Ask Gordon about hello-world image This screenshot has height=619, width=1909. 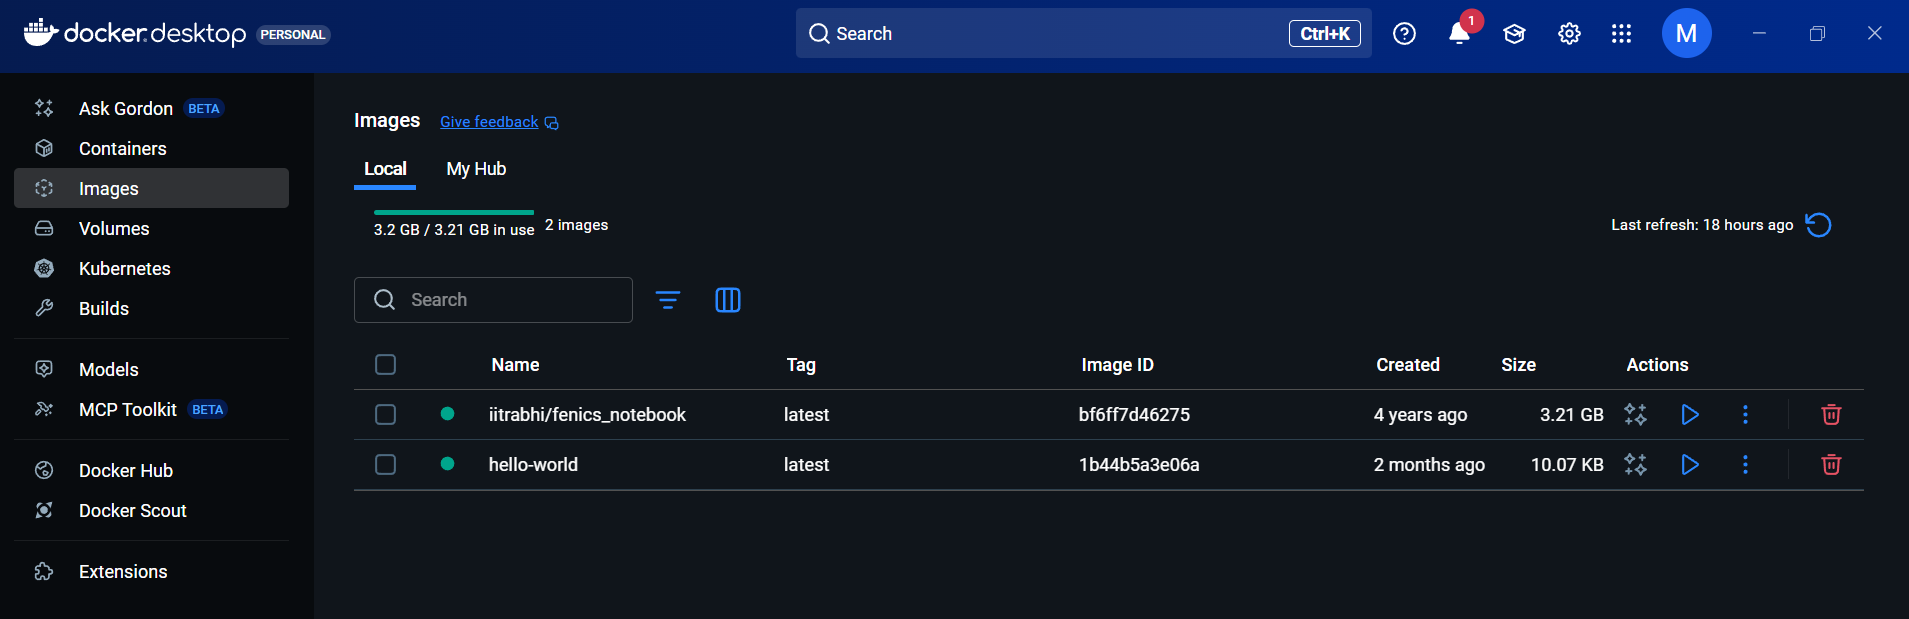1635,464
